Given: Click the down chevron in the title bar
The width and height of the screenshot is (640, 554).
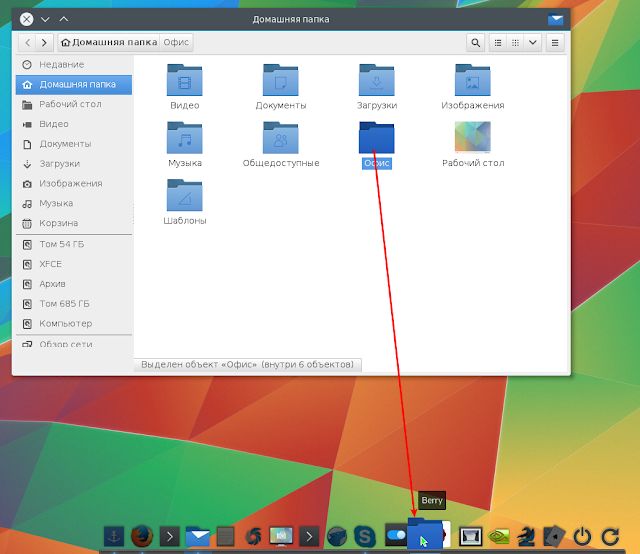Looking at the screenshot, I should [45, 19].
